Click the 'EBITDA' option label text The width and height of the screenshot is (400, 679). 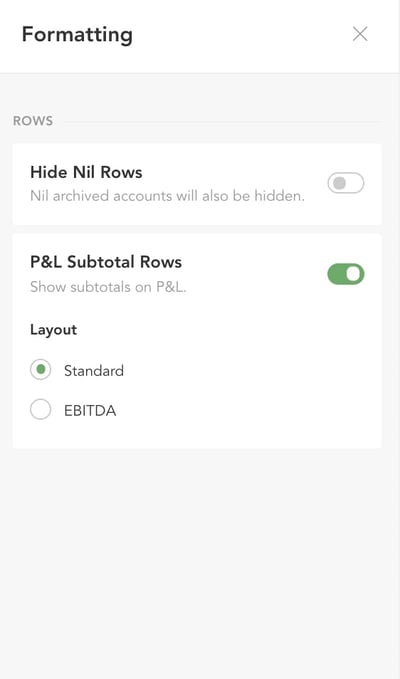pyautogui.click(x=90, y=411)
